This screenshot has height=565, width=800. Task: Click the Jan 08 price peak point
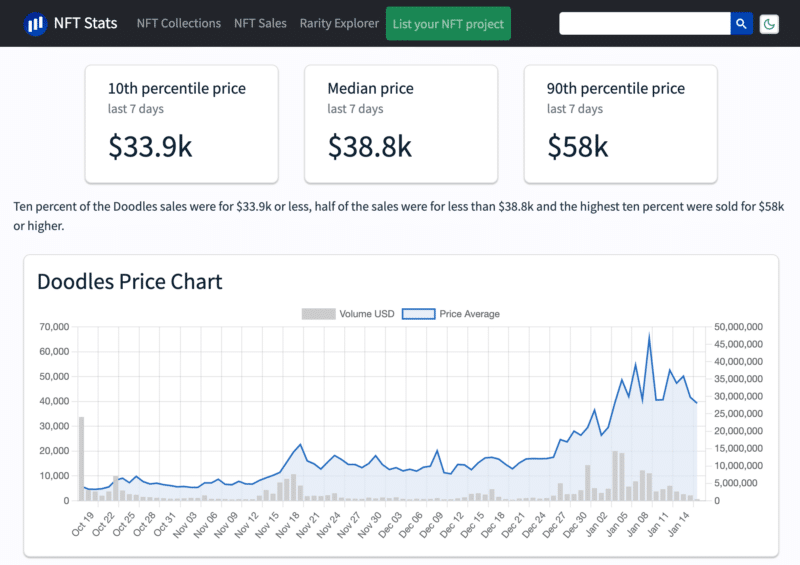coord(649,334)
